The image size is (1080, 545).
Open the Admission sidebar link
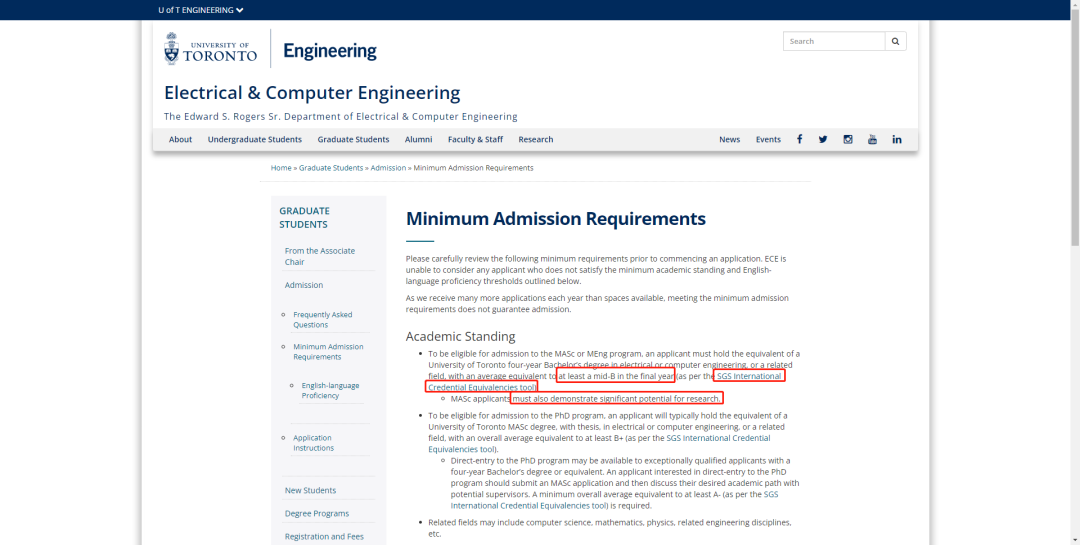pos(304,285)
